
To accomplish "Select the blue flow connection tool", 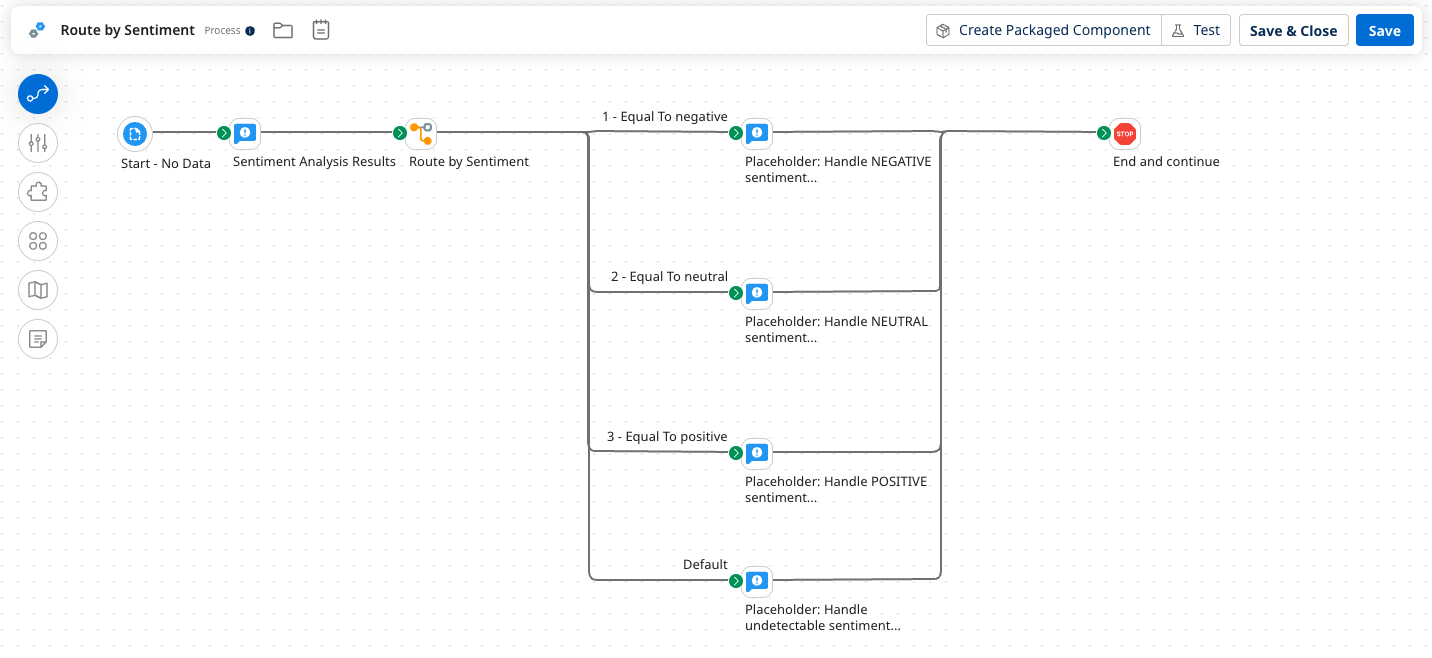I will tap(37, 93).
